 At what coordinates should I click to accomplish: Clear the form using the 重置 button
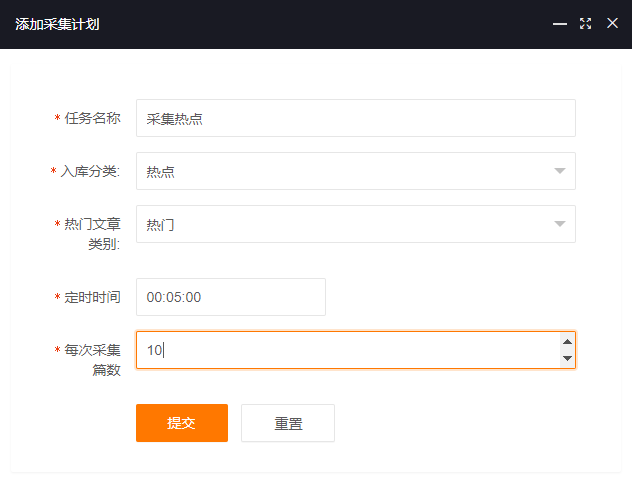tap(288, 423)
